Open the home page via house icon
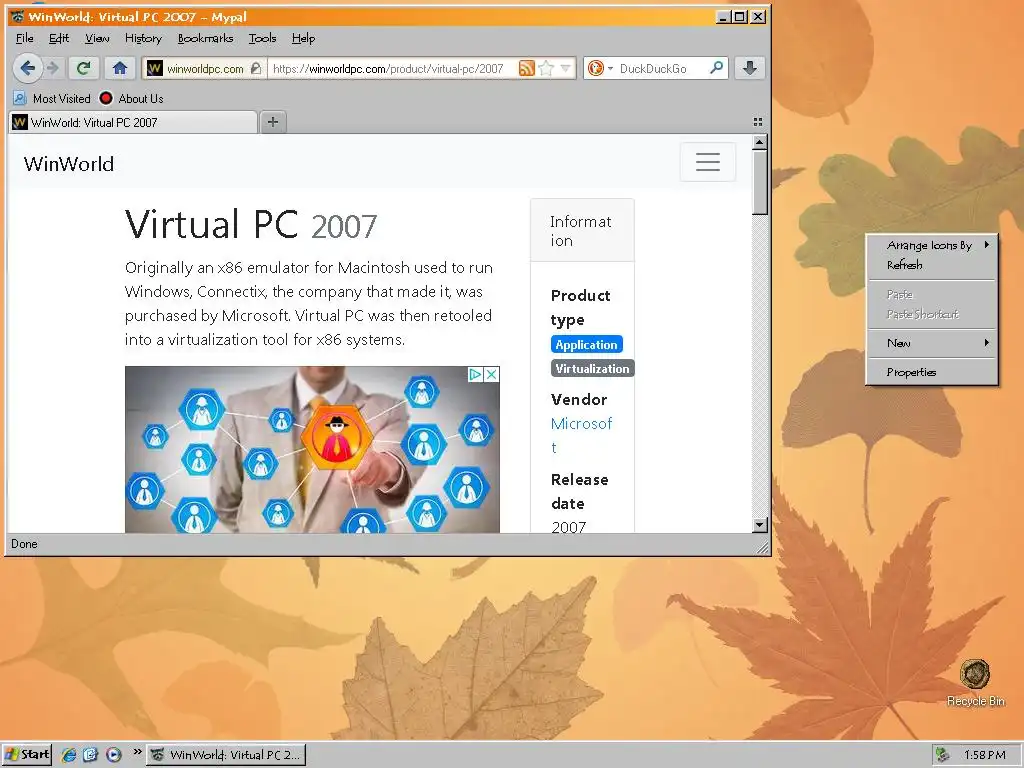1024x768 pixels. (120, 68)
